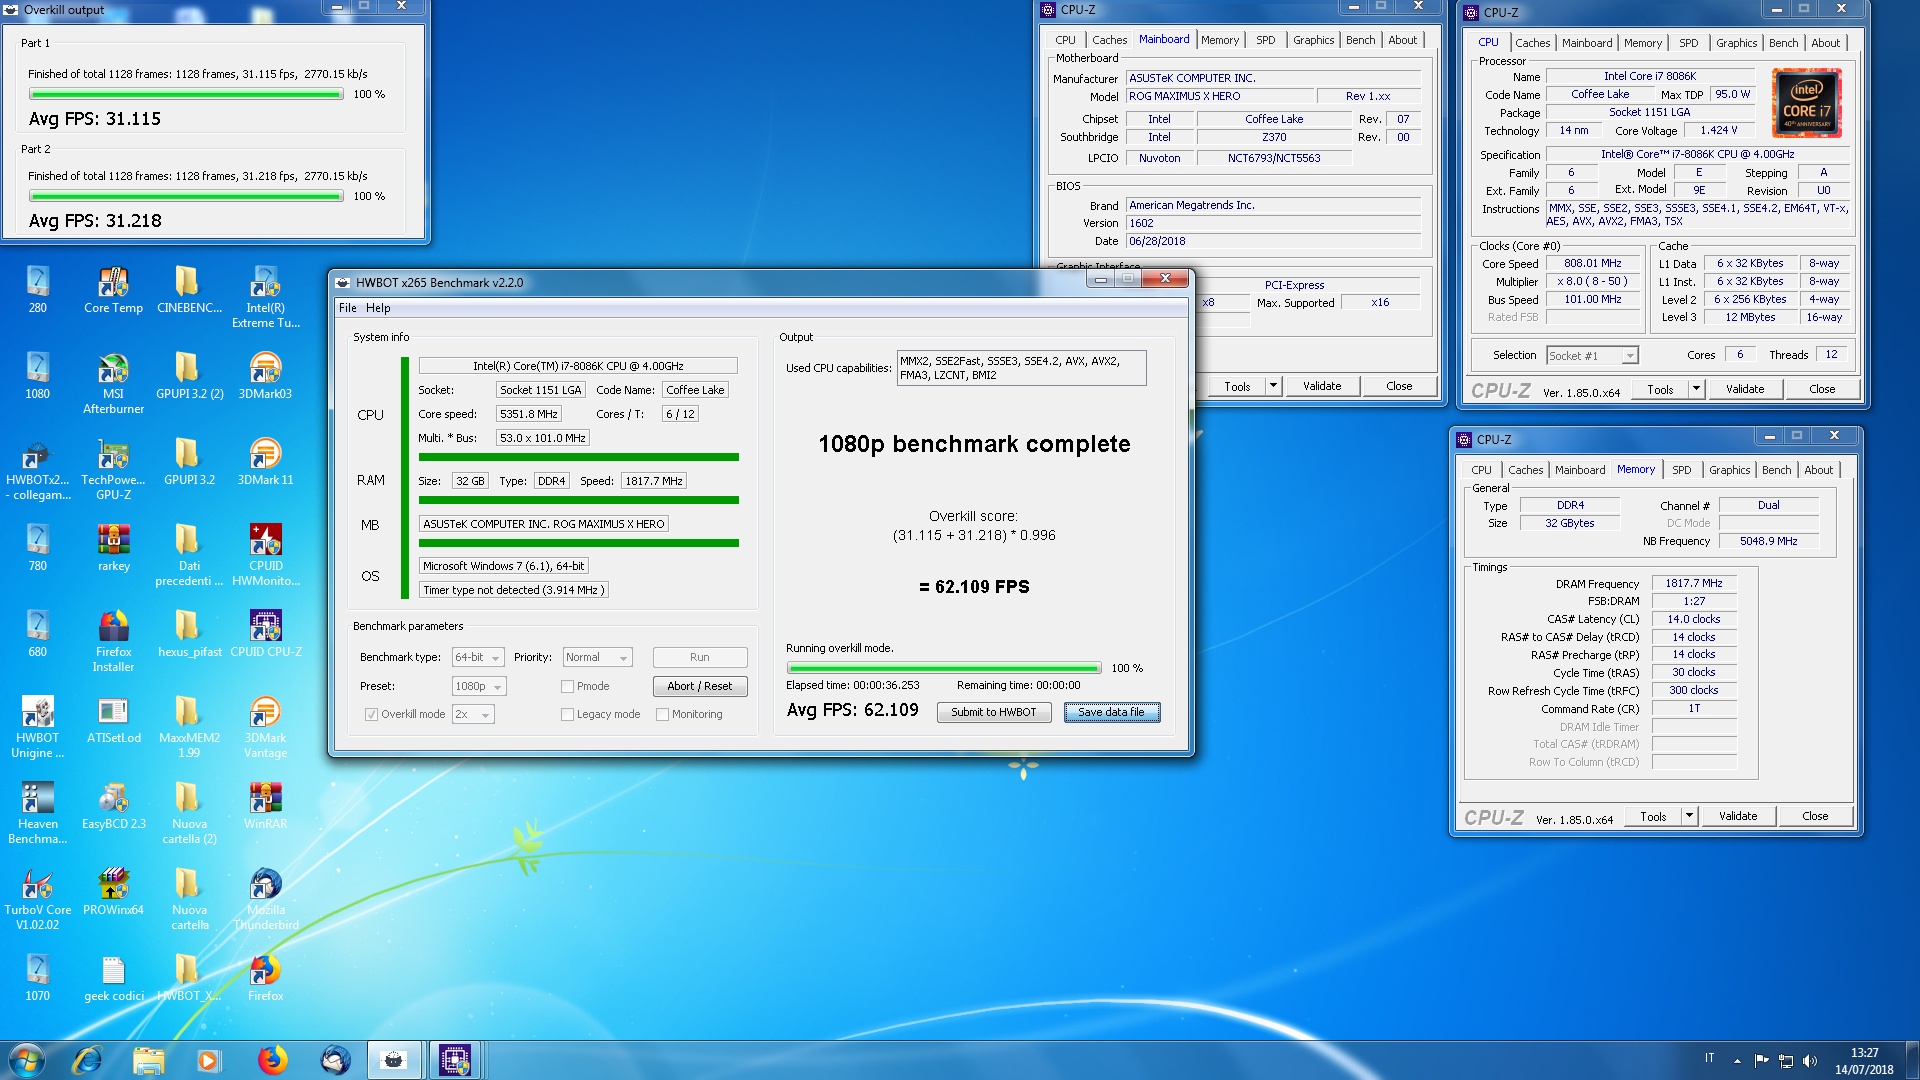The image size is (1920, 1080).
Task: Click the IT language indicator in taskbar
Action: click(x=1709, y=1059)
